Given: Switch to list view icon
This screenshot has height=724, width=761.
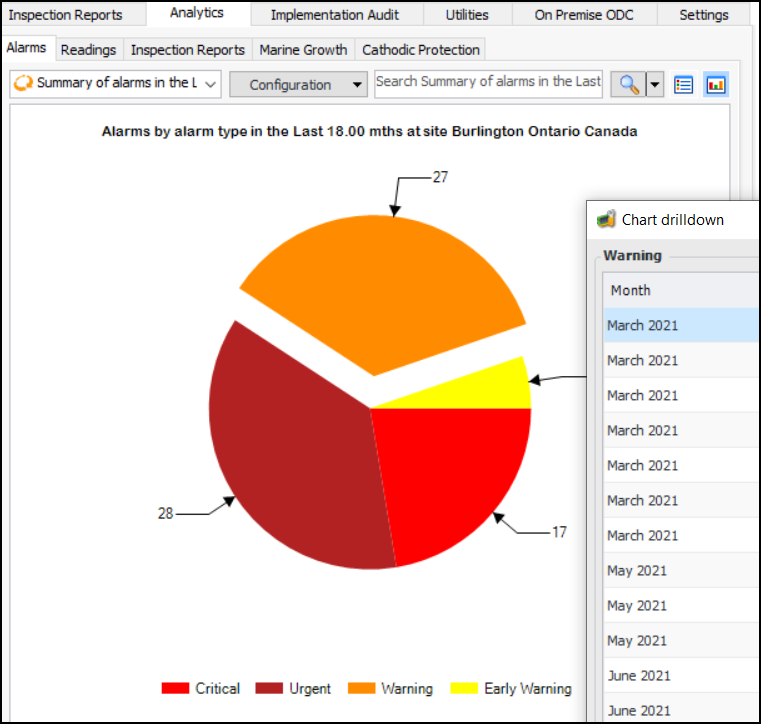Looking at the screenshot, I should (x=683, y=85).
